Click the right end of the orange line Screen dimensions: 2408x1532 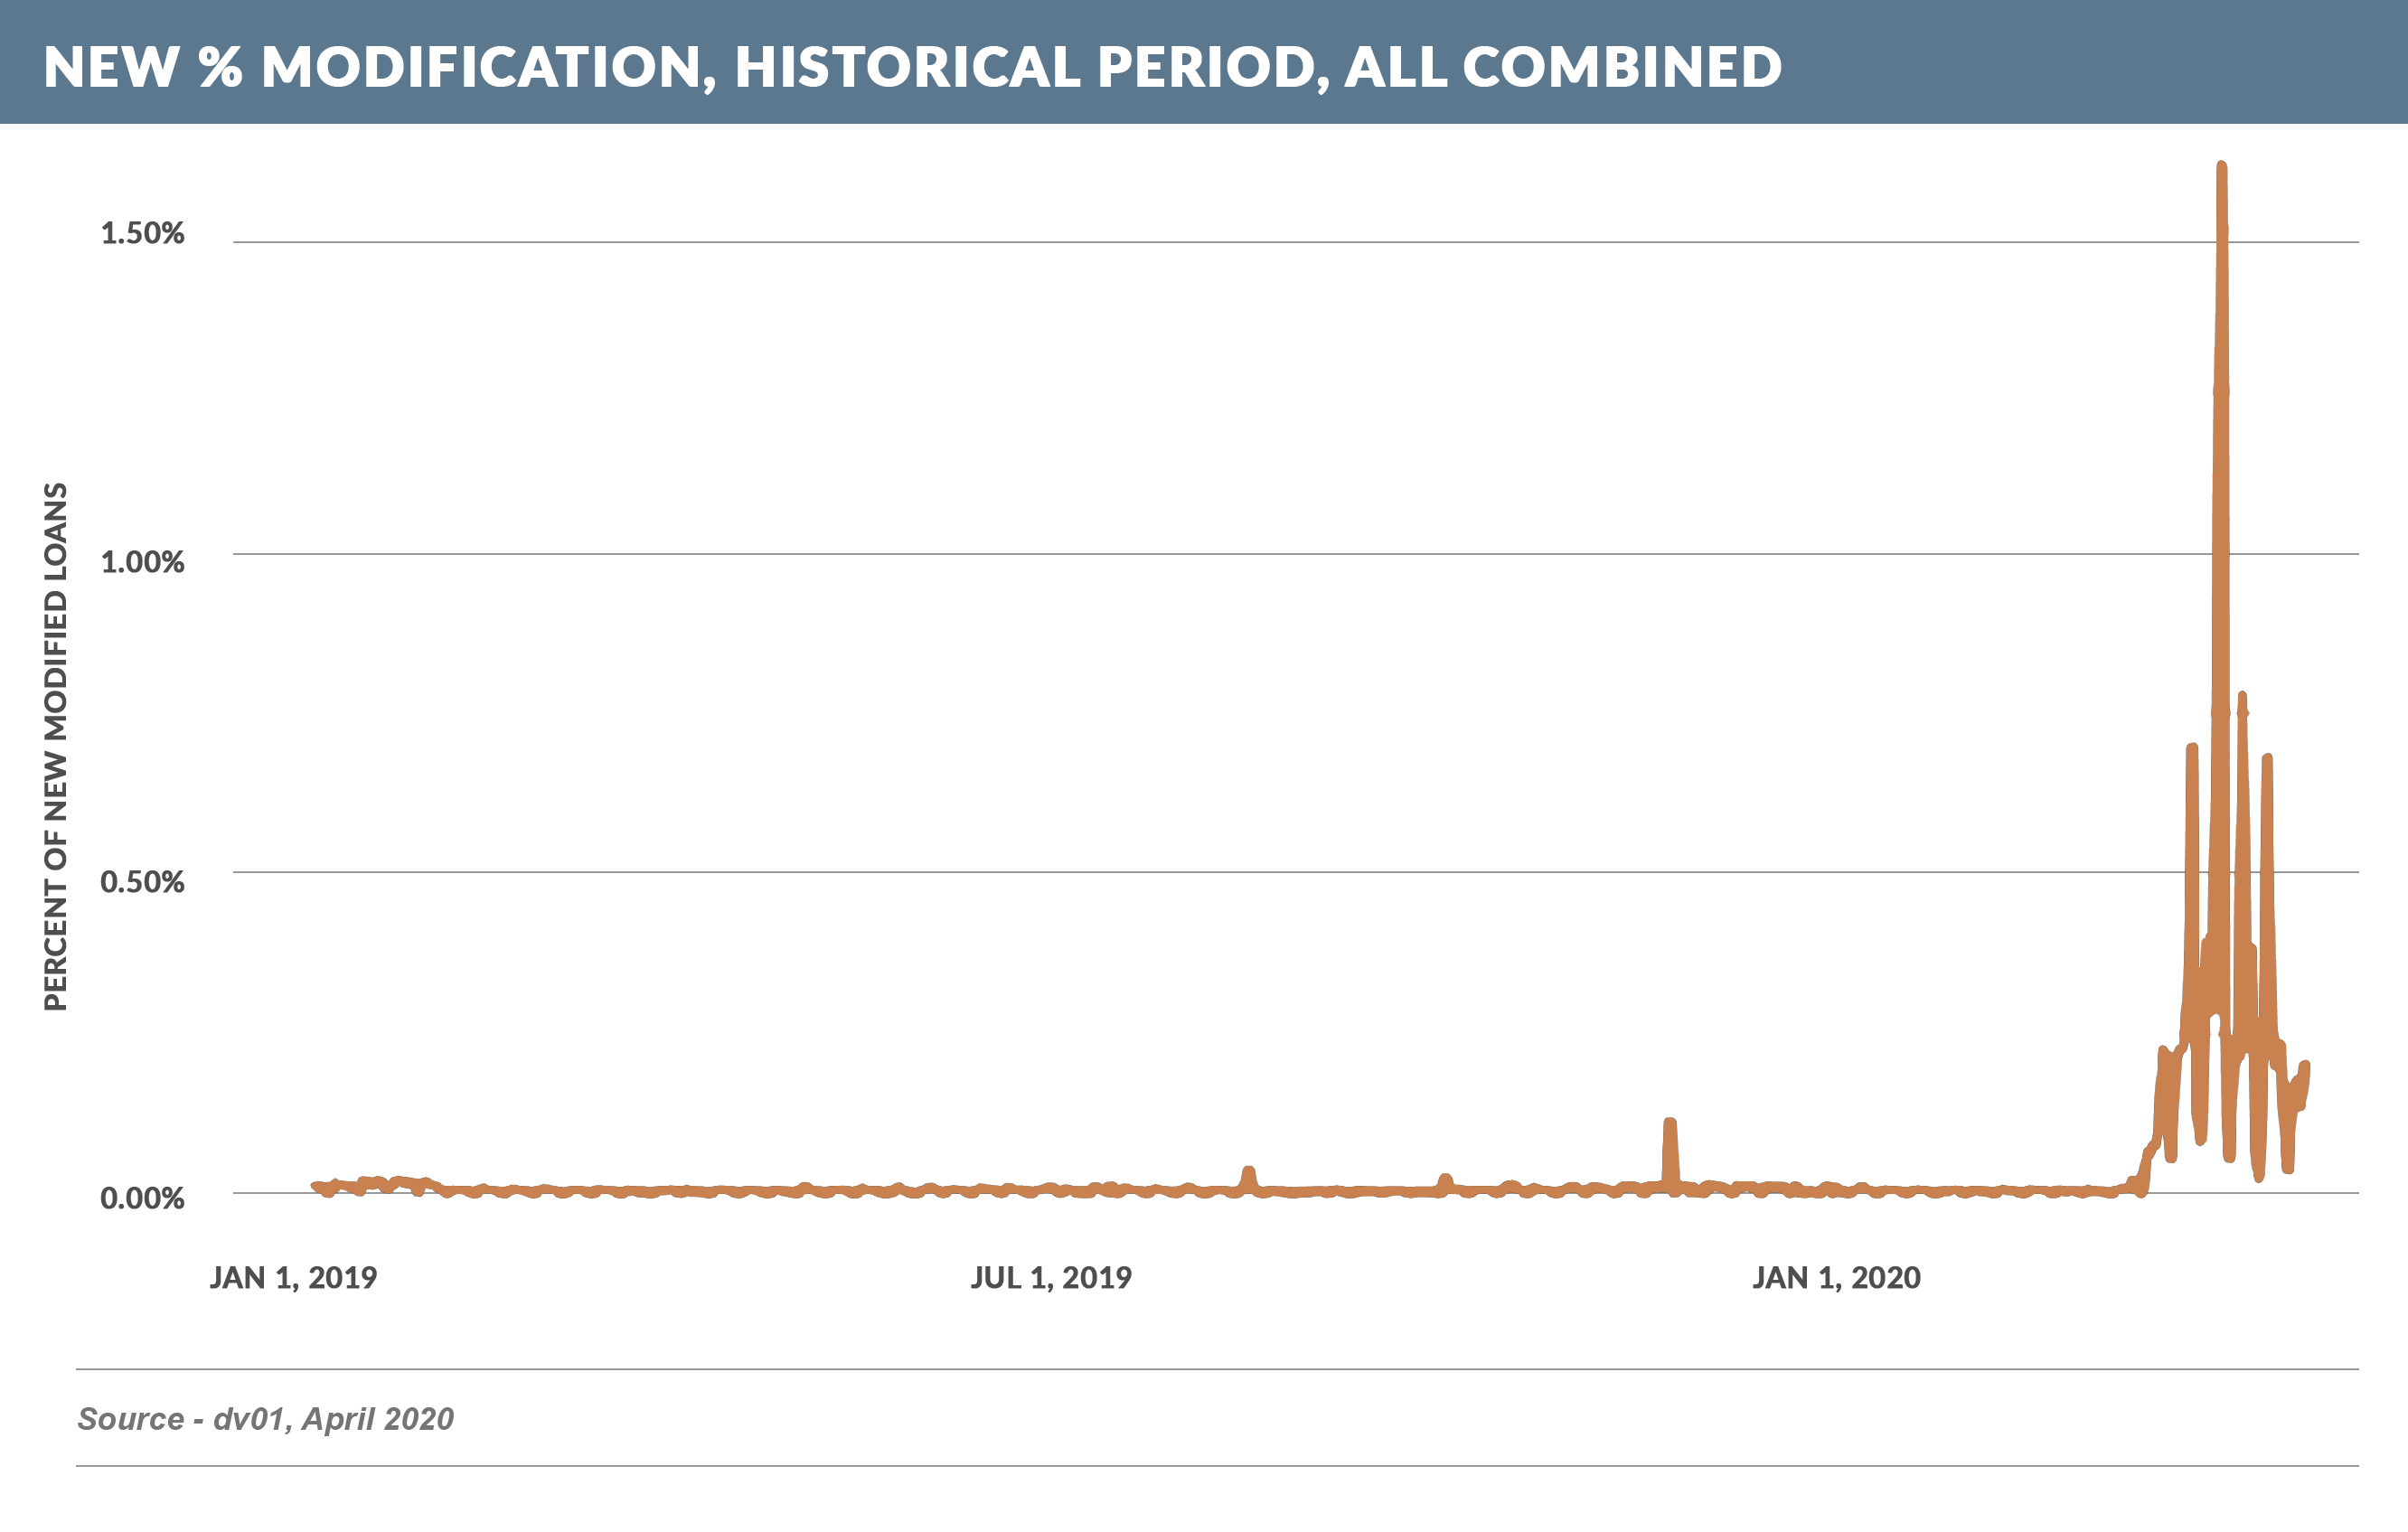point(2305,1067)
